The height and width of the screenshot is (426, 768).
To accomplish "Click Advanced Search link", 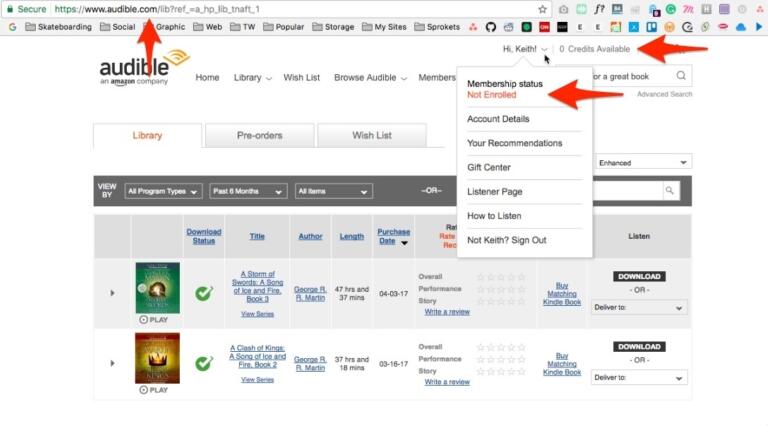I will (x=664, y=94).
